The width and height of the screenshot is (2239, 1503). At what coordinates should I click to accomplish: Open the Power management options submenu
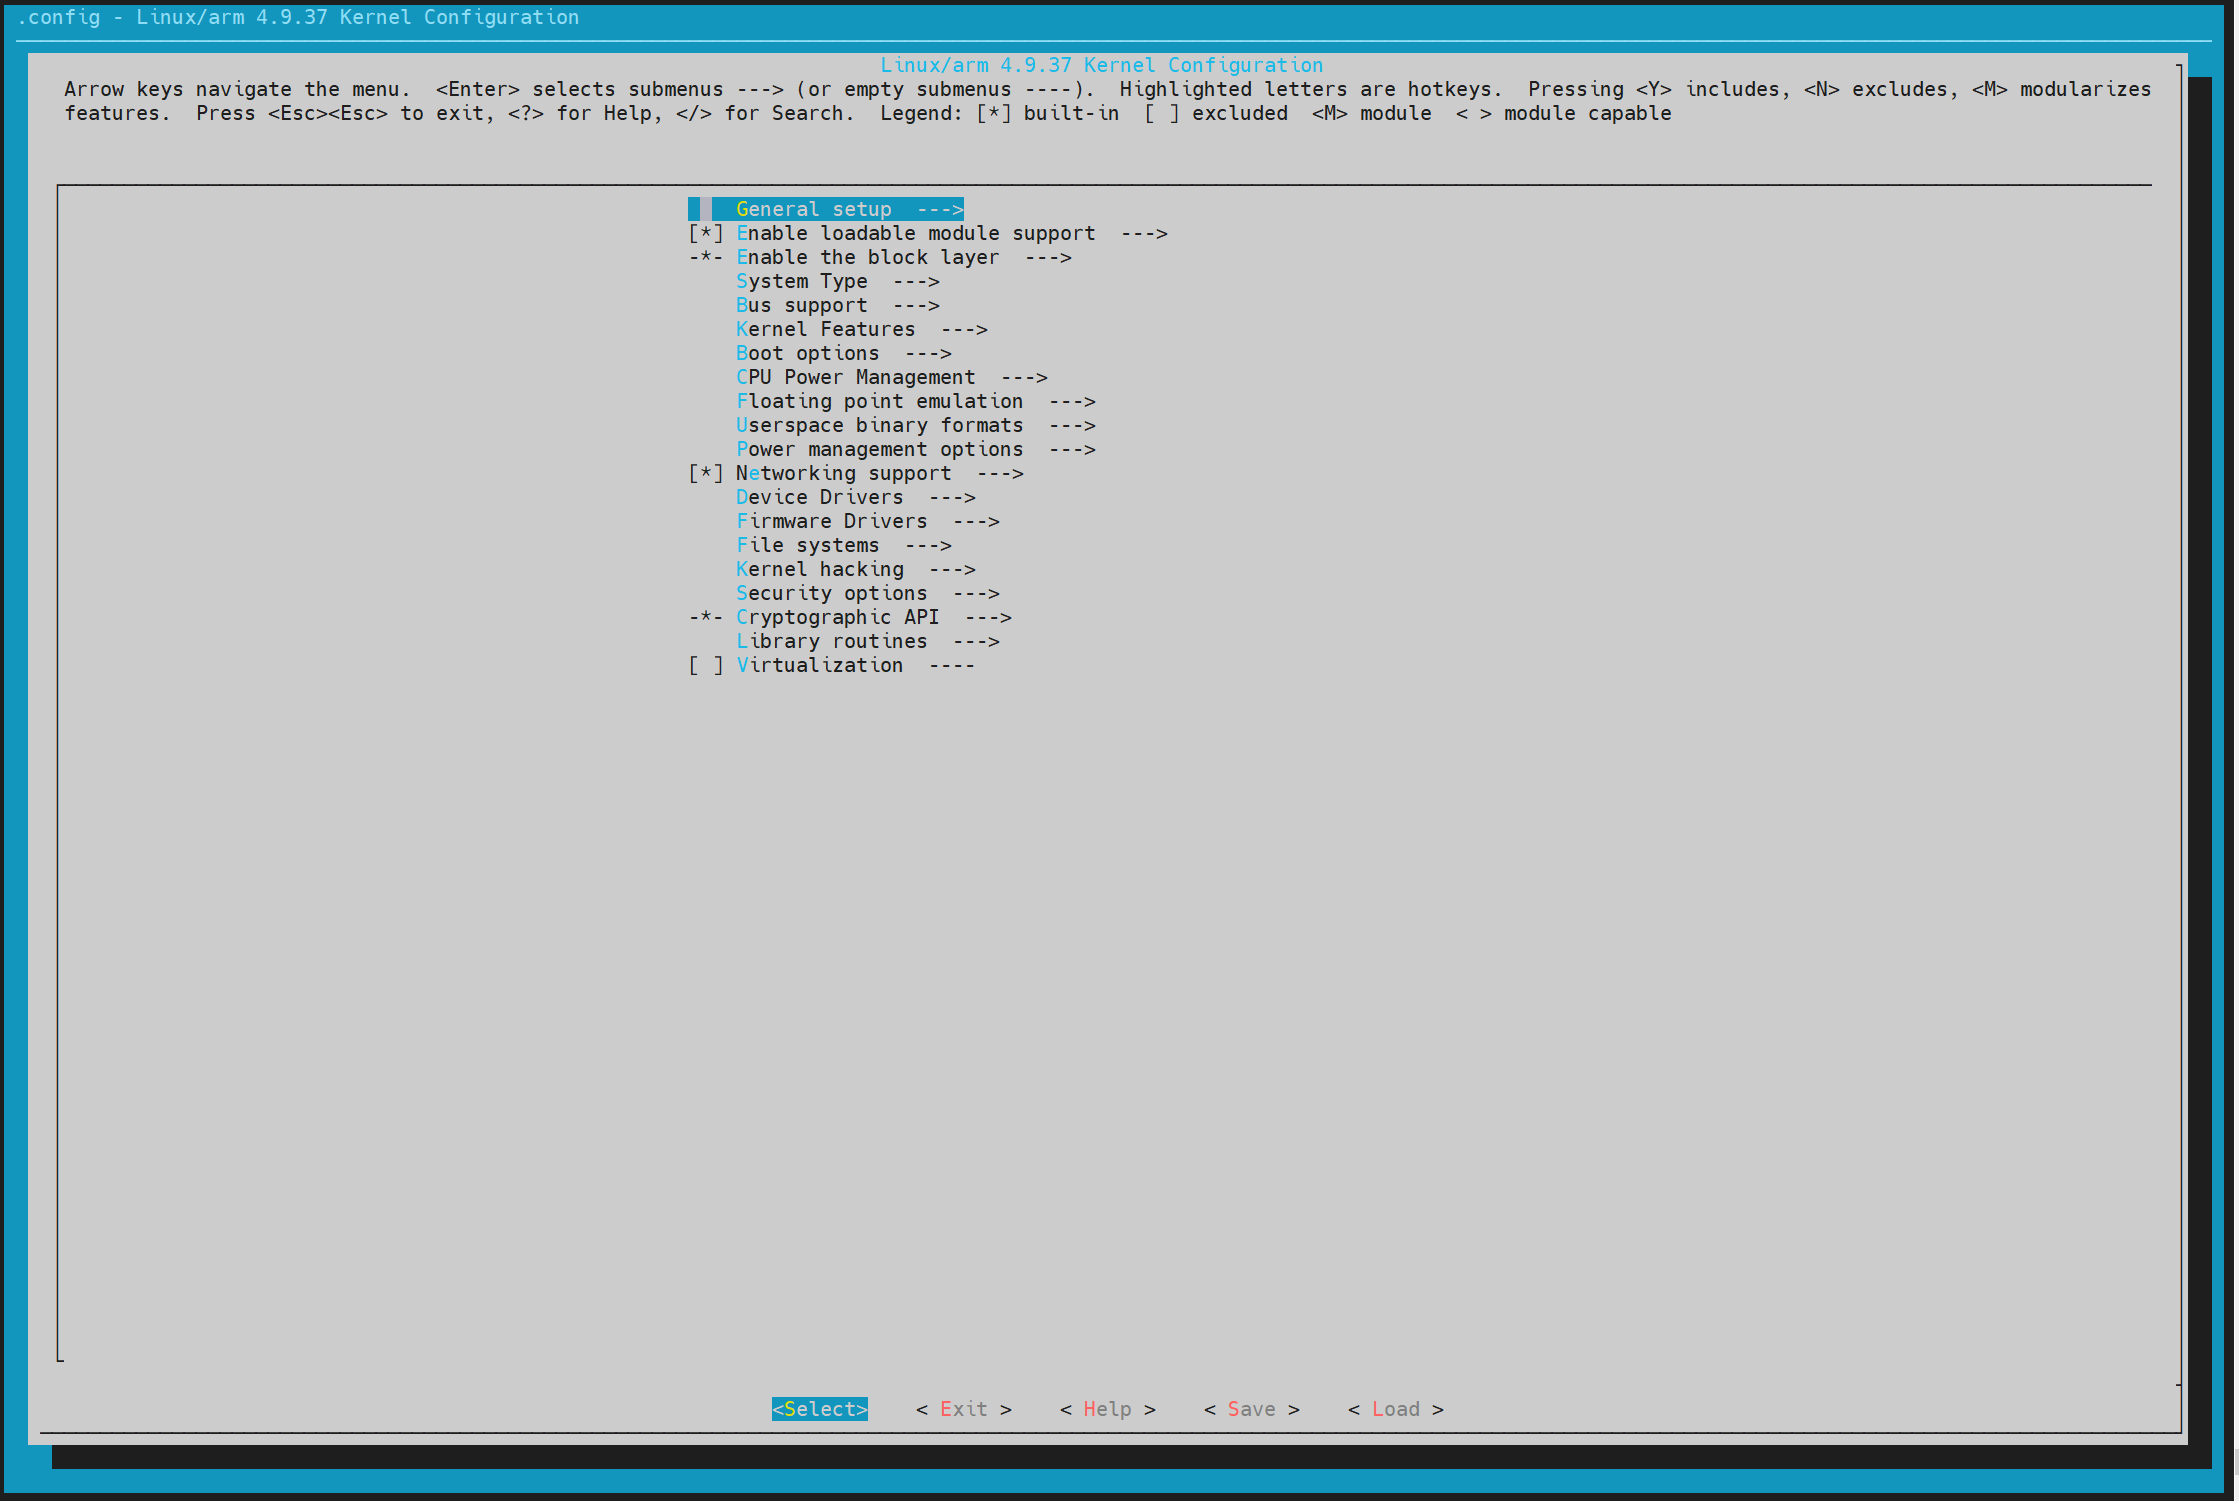click(x=878, y=449)
